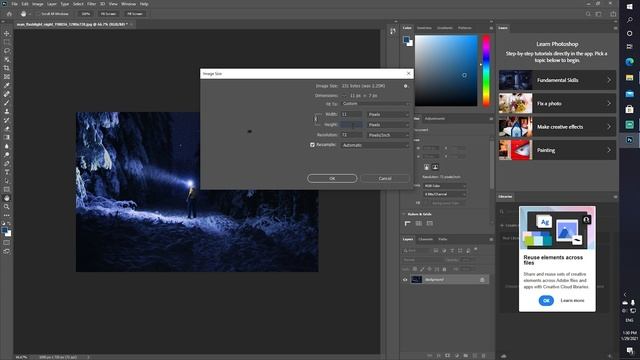Select the Gradient tool

pos(7,138)
